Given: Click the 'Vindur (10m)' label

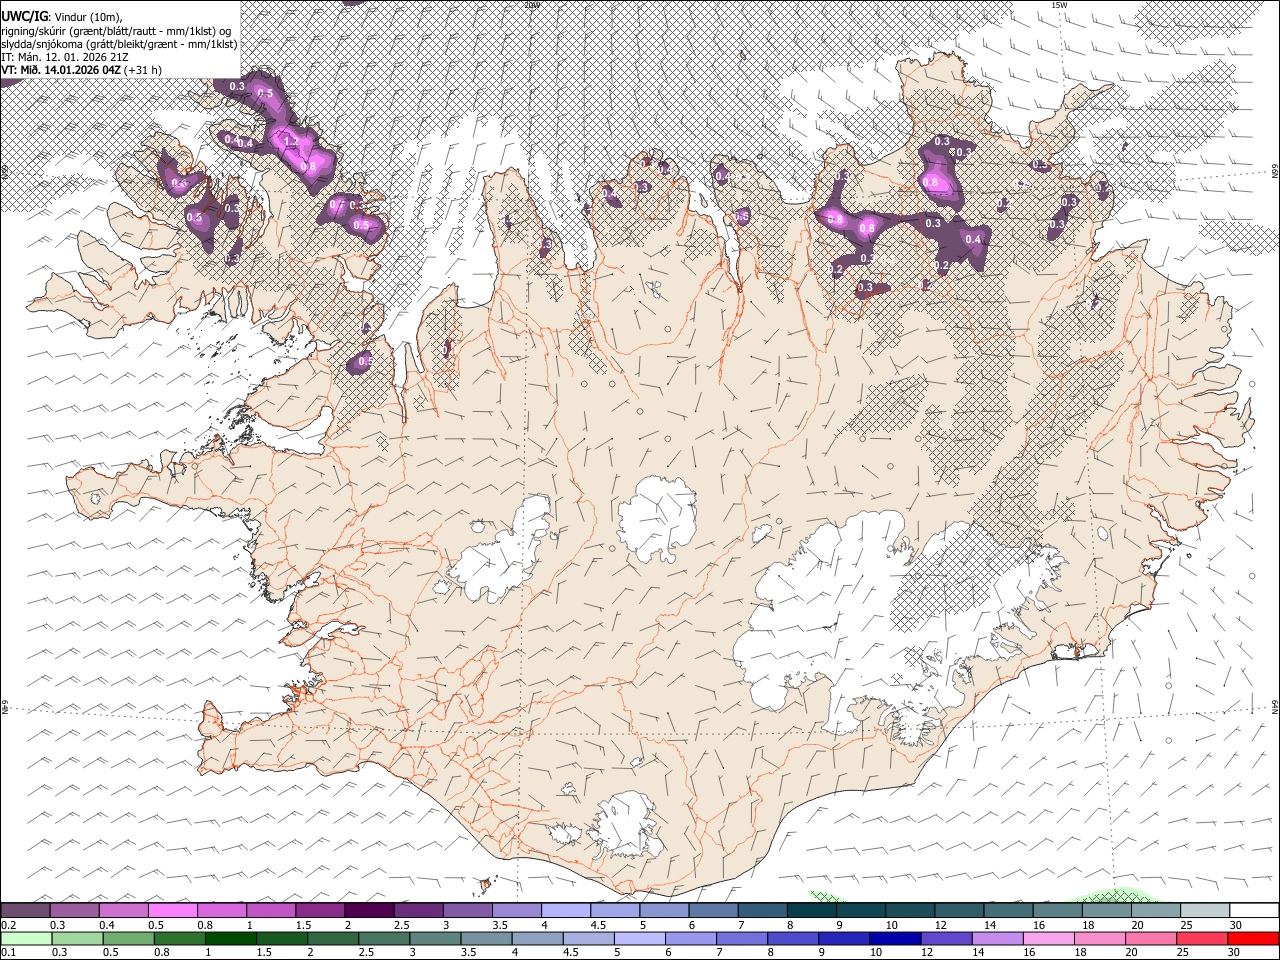Looking at the screenshot, I should point(88,17).
